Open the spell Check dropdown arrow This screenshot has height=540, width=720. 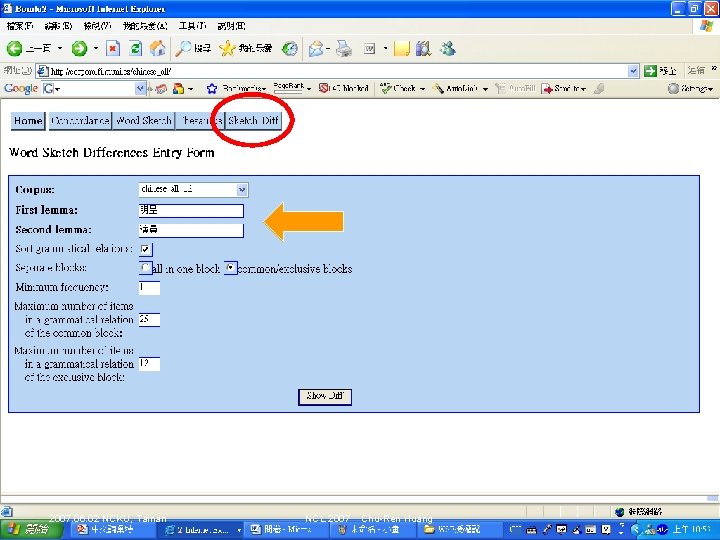[x=422, y=89]
